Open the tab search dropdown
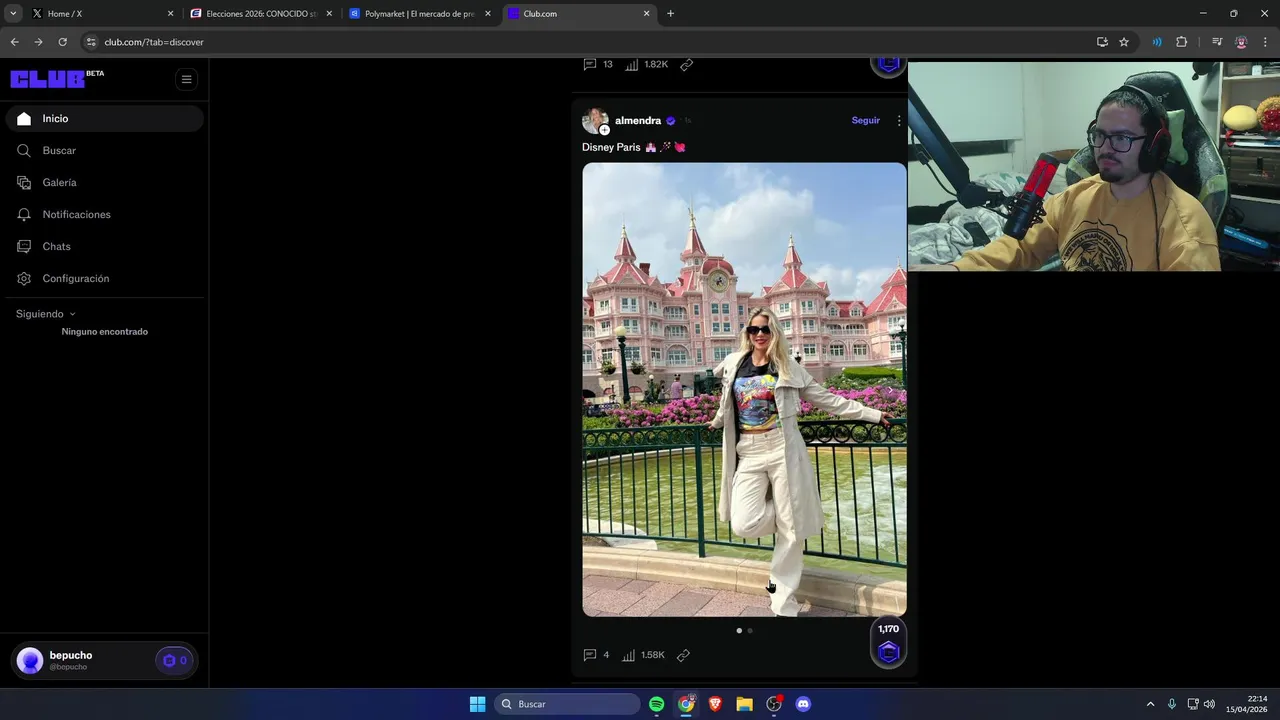Screen dimensions: 1280x720 coord(13,14)
